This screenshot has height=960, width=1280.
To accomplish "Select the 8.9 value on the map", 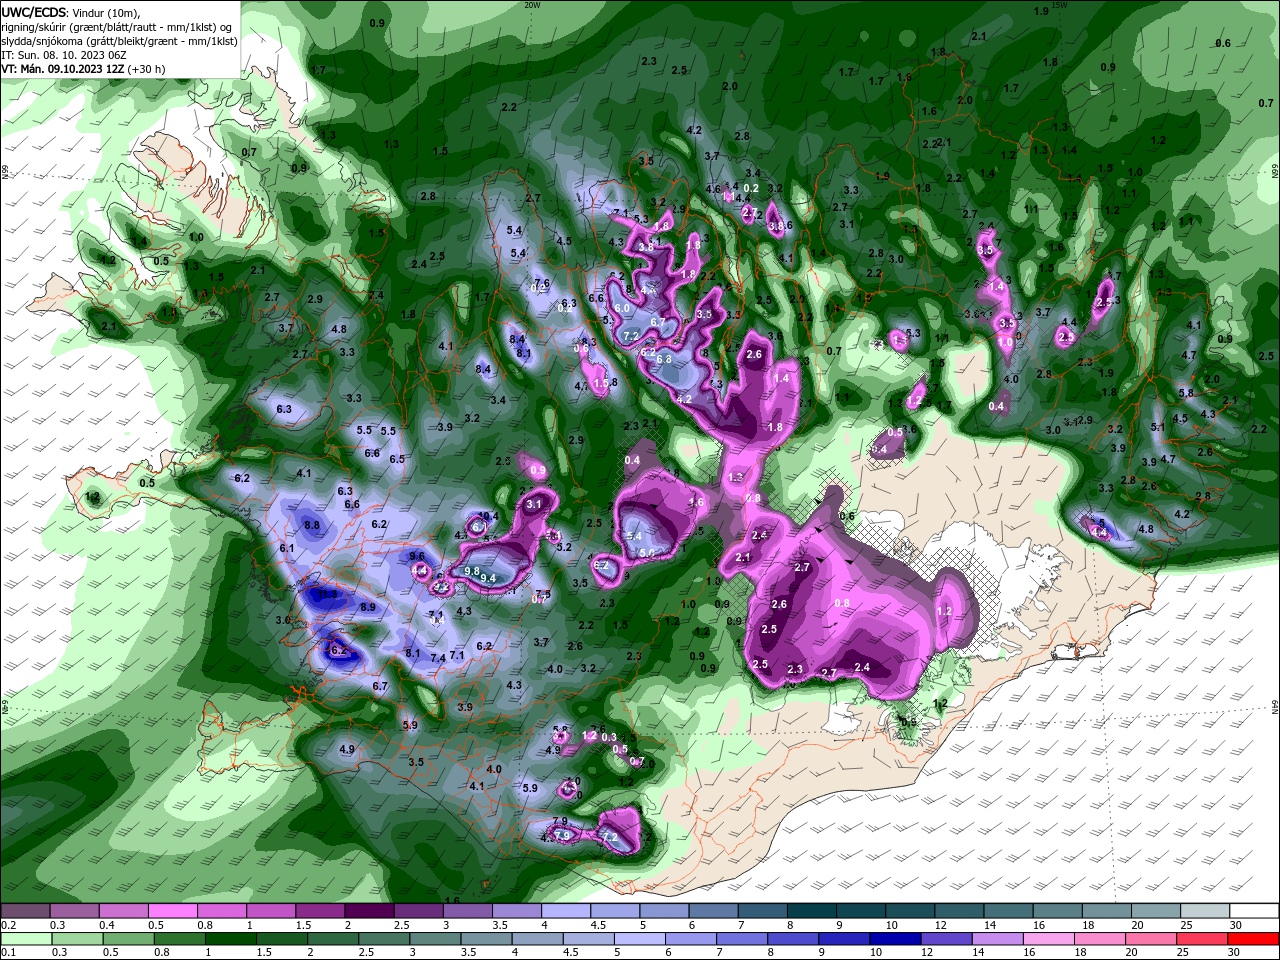I will tap(368, 607).
